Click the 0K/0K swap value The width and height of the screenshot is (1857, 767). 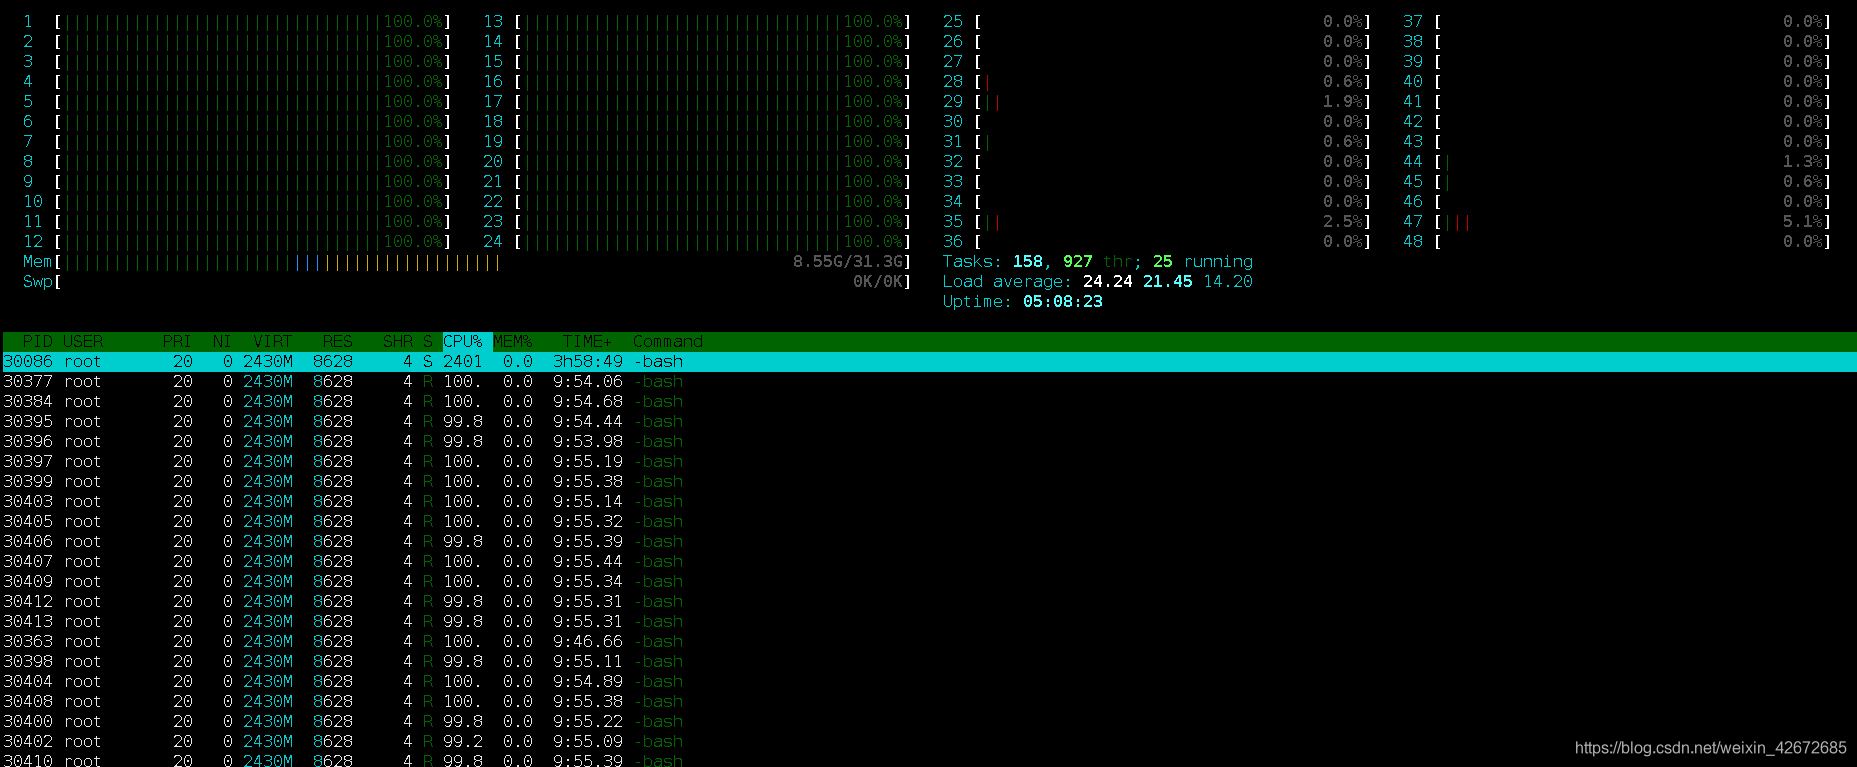click(x=878, y=282)
